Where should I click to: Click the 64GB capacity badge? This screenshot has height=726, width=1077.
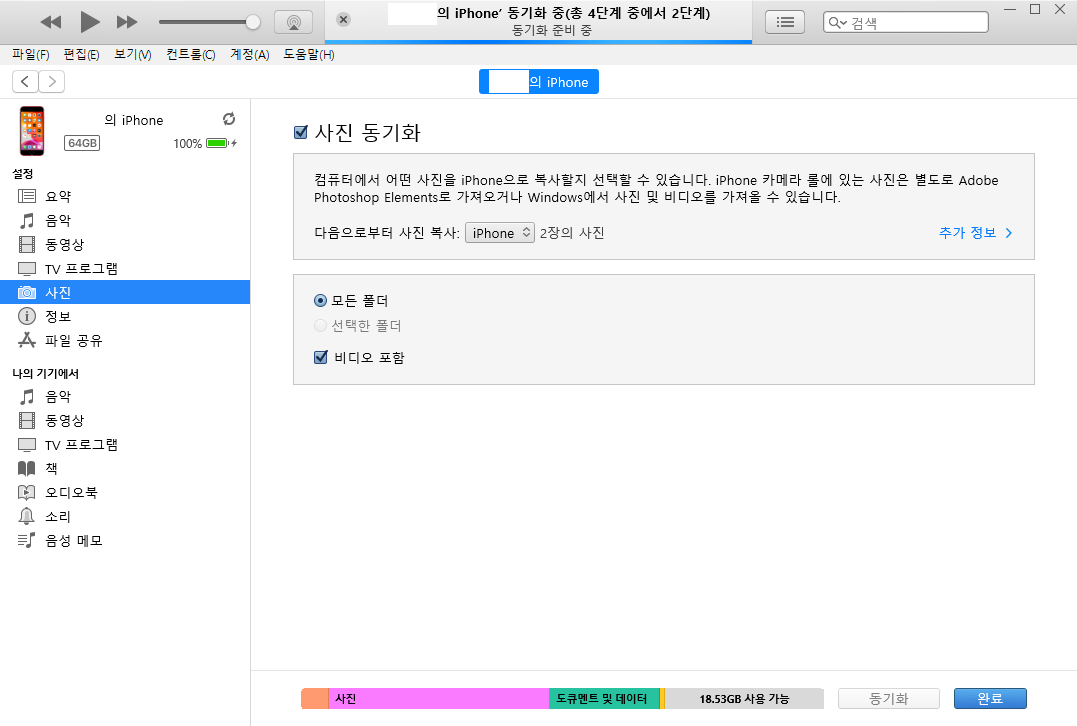(x=82, y=143)
